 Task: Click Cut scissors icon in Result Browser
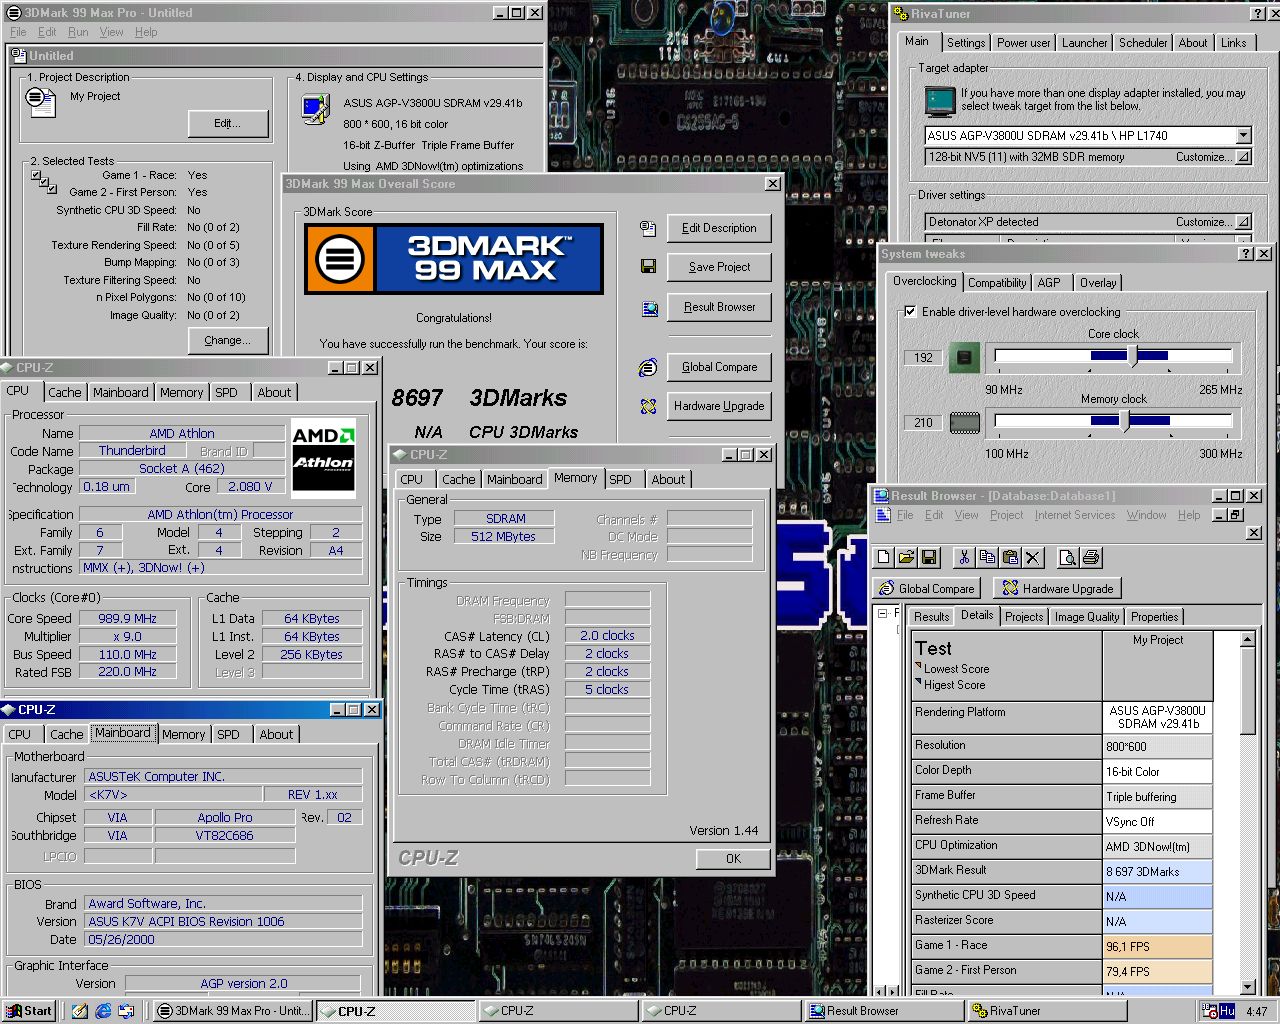964,558
